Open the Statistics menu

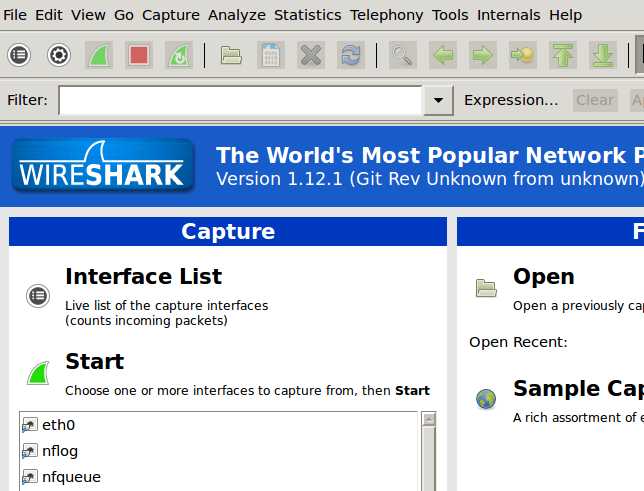[308, 15]
